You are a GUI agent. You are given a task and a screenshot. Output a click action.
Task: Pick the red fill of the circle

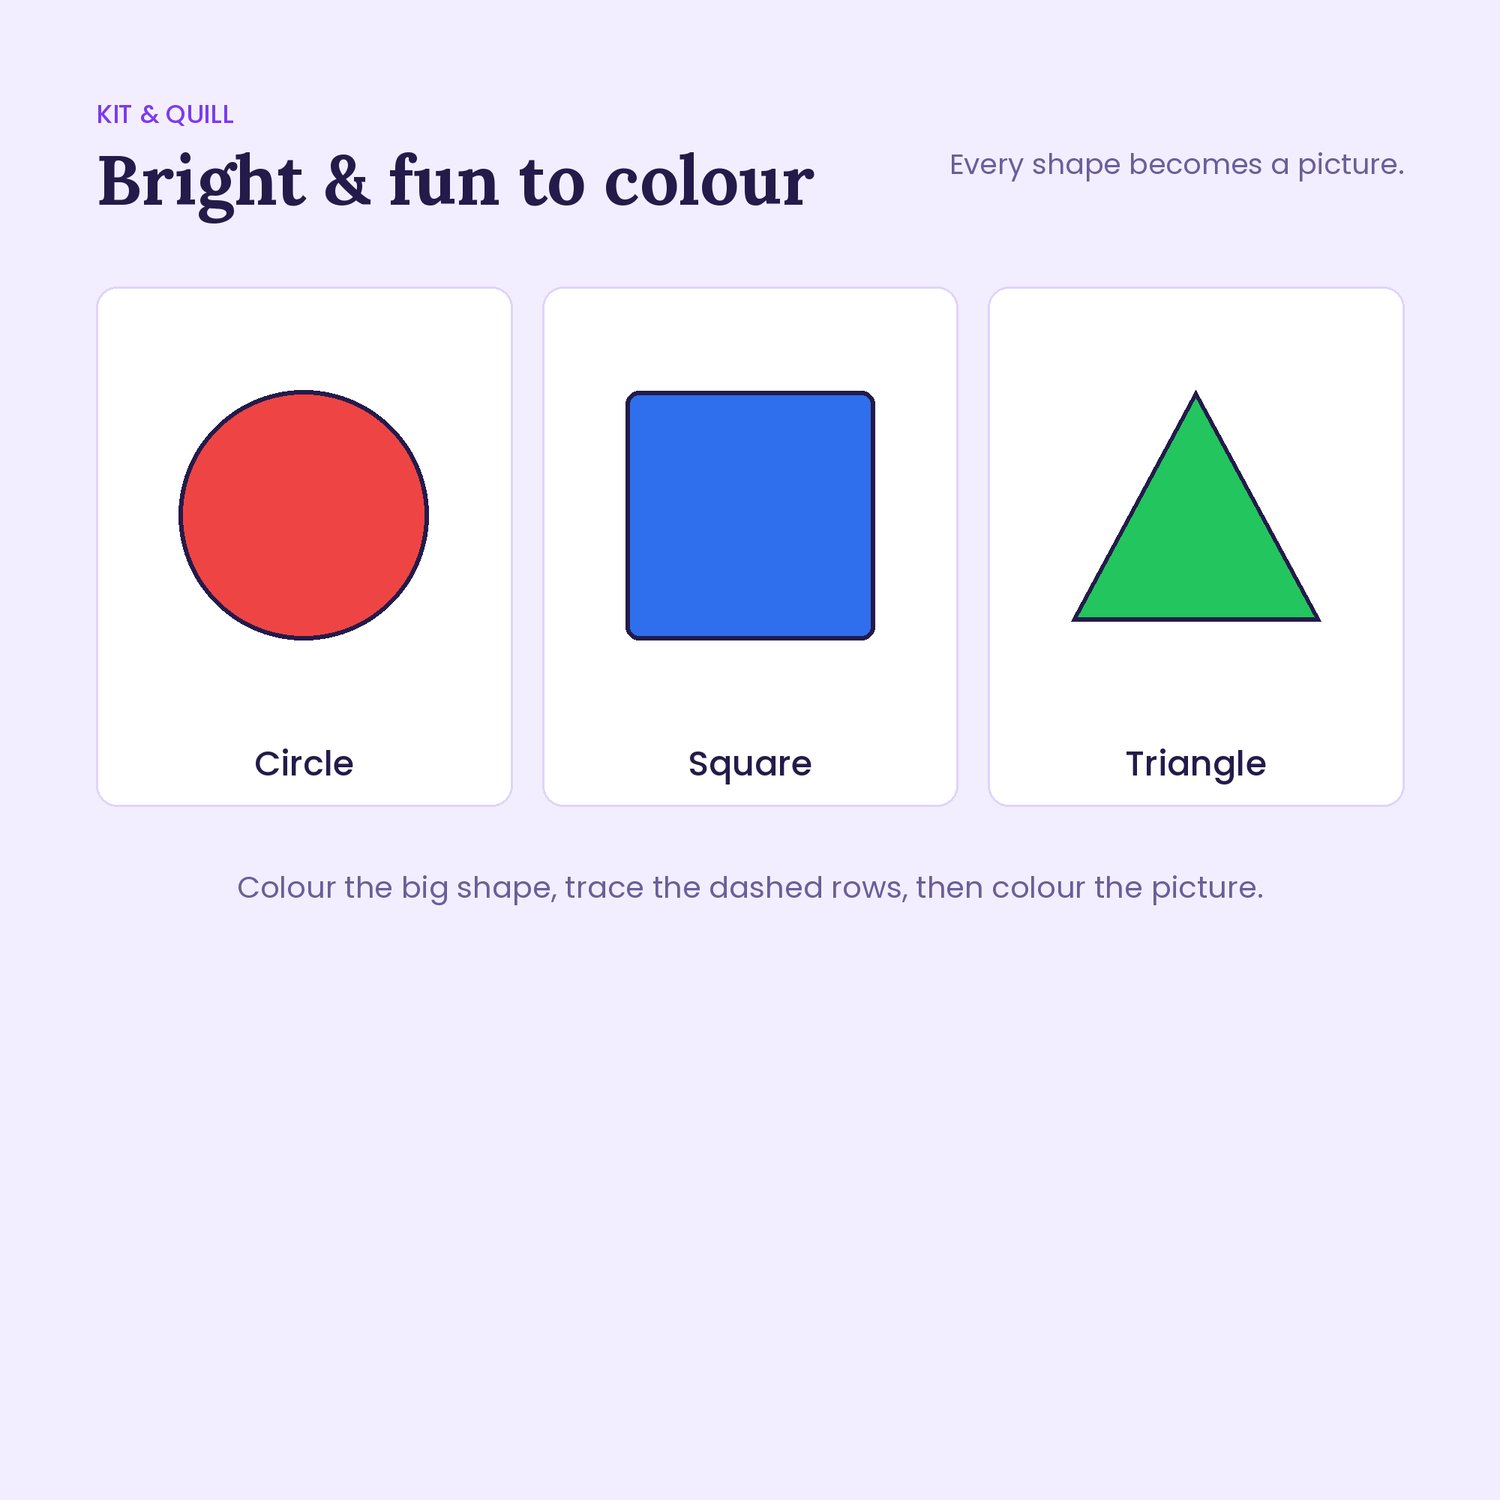pos(304,515)
